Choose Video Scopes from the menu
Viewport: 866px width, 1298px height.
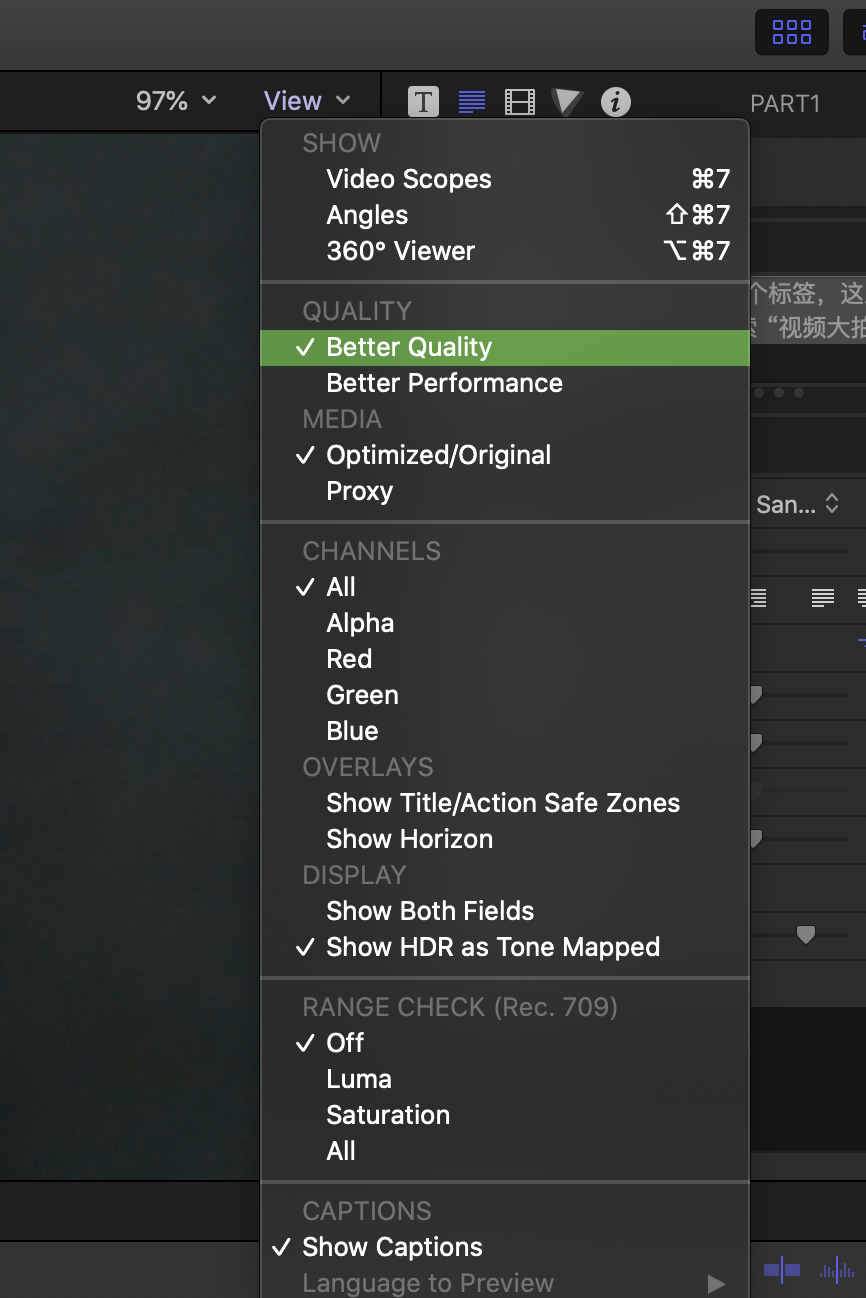409,179
